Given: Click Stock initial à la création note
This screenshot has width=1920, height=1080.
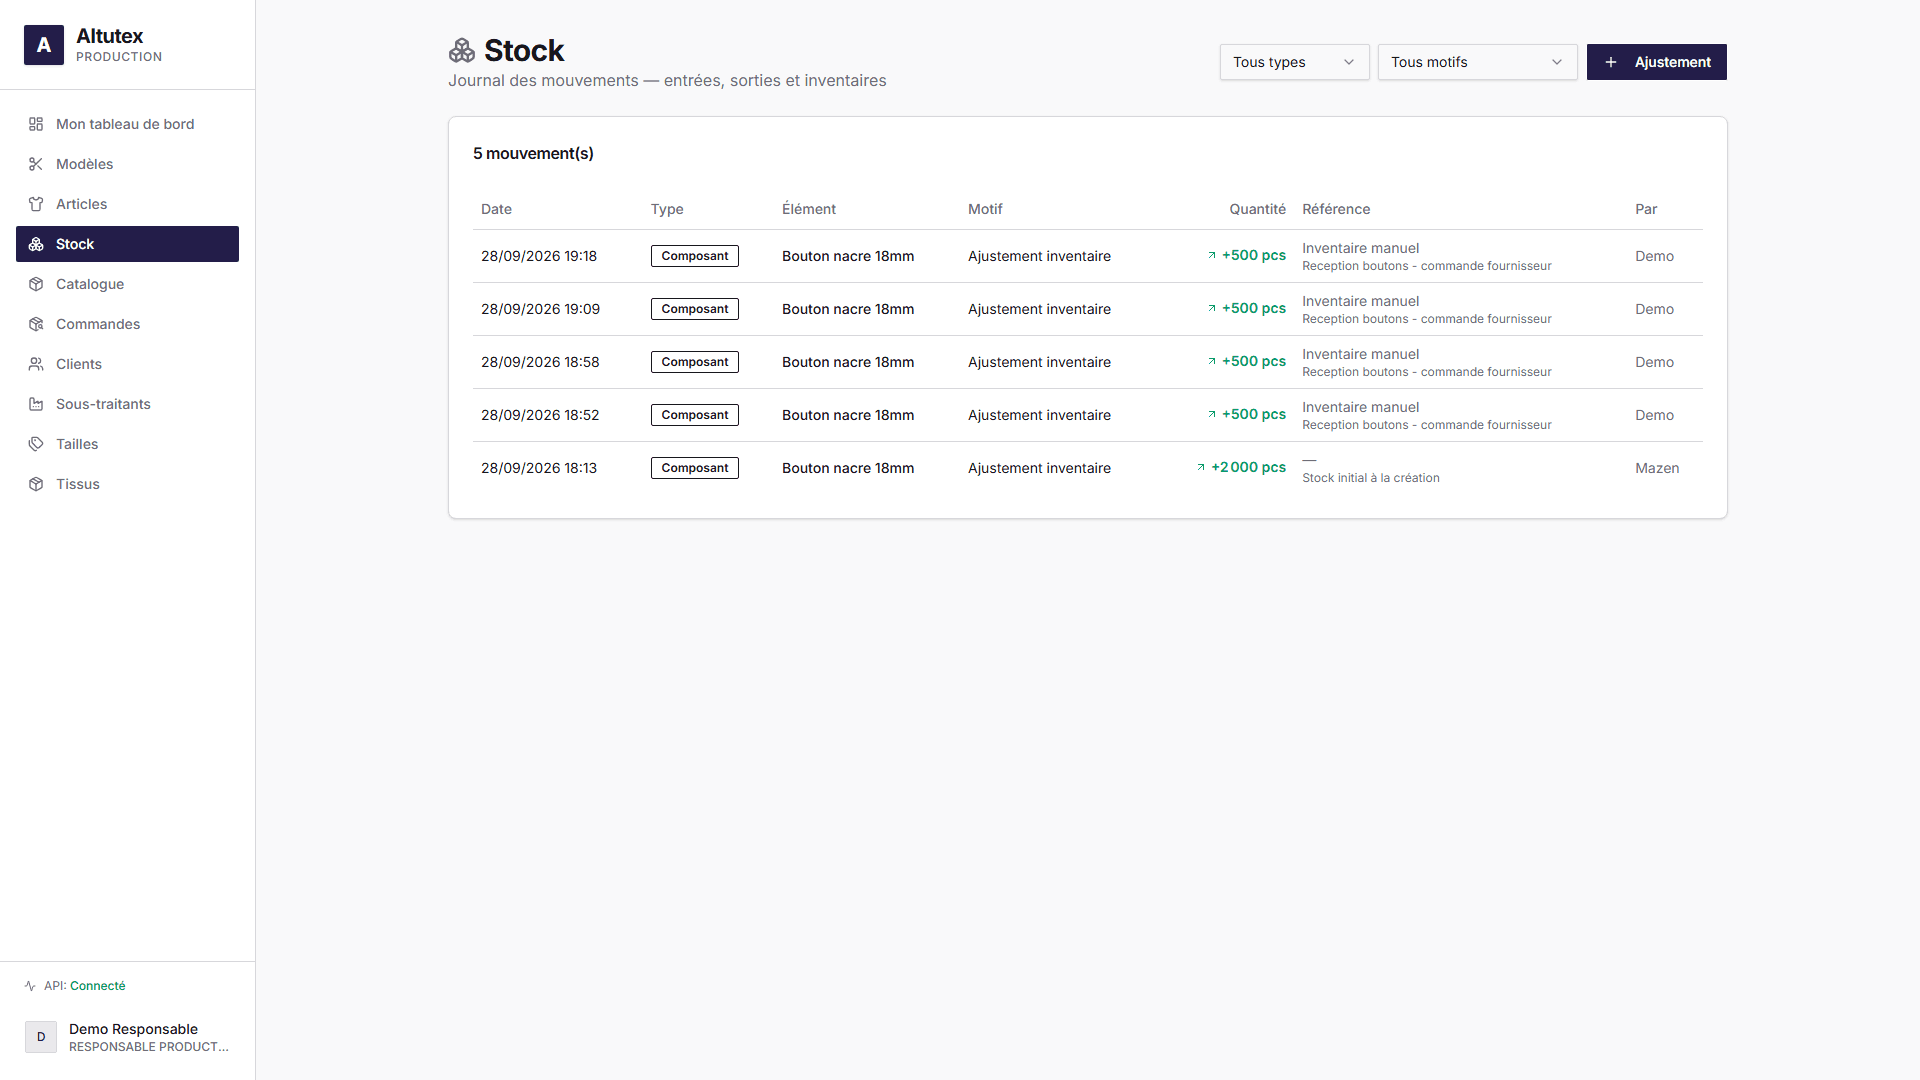Looking at the screenshot, I should point(1371,478).
